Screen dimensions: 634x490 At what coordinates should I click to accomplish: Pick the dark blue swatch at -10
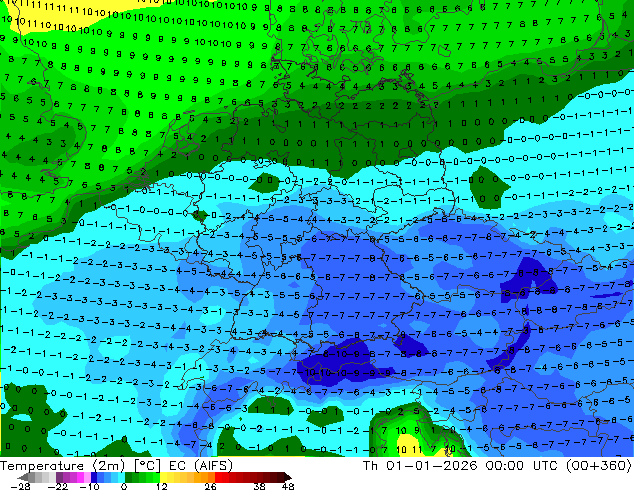point(94,477)
